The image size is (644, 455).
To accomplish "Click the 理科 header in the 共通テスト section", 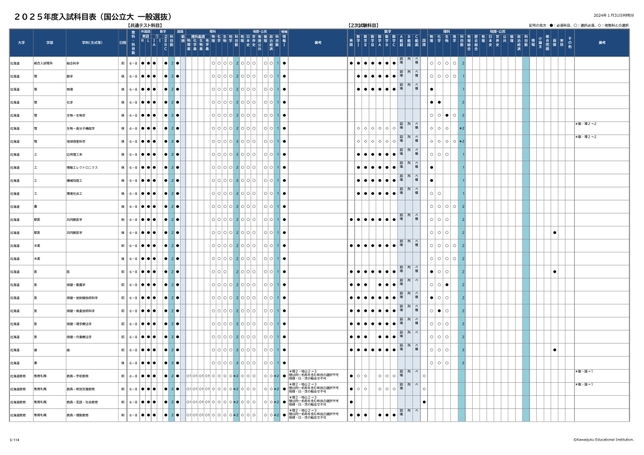I will pyautogui.click(x=212, y=31).
